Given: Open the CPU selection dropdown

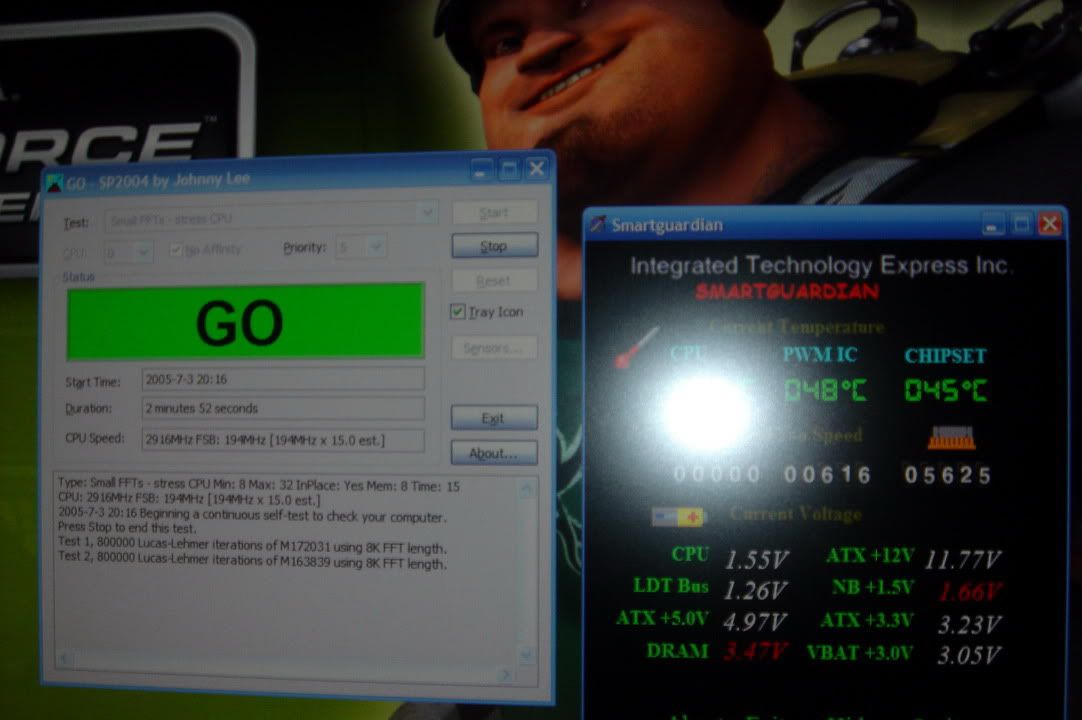Looking at the screenshot, I should click(143, 252).
